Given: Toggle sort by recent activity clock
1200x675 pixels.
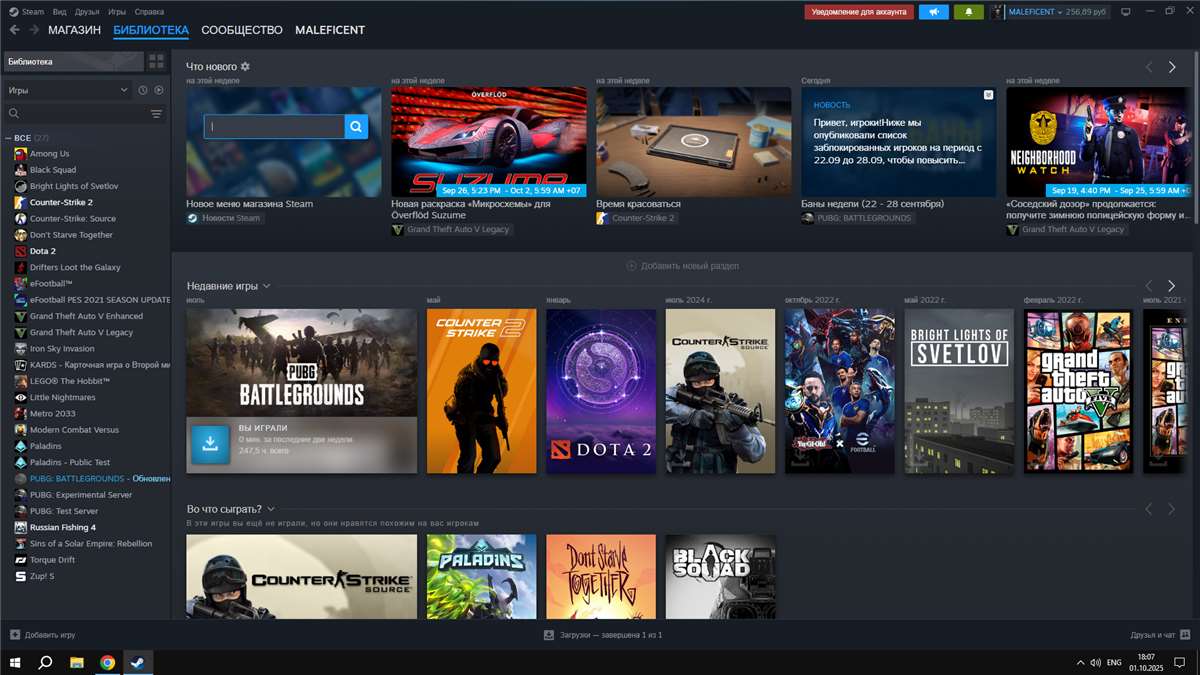Looking at the screenshot, I should (x=143, y=90).
